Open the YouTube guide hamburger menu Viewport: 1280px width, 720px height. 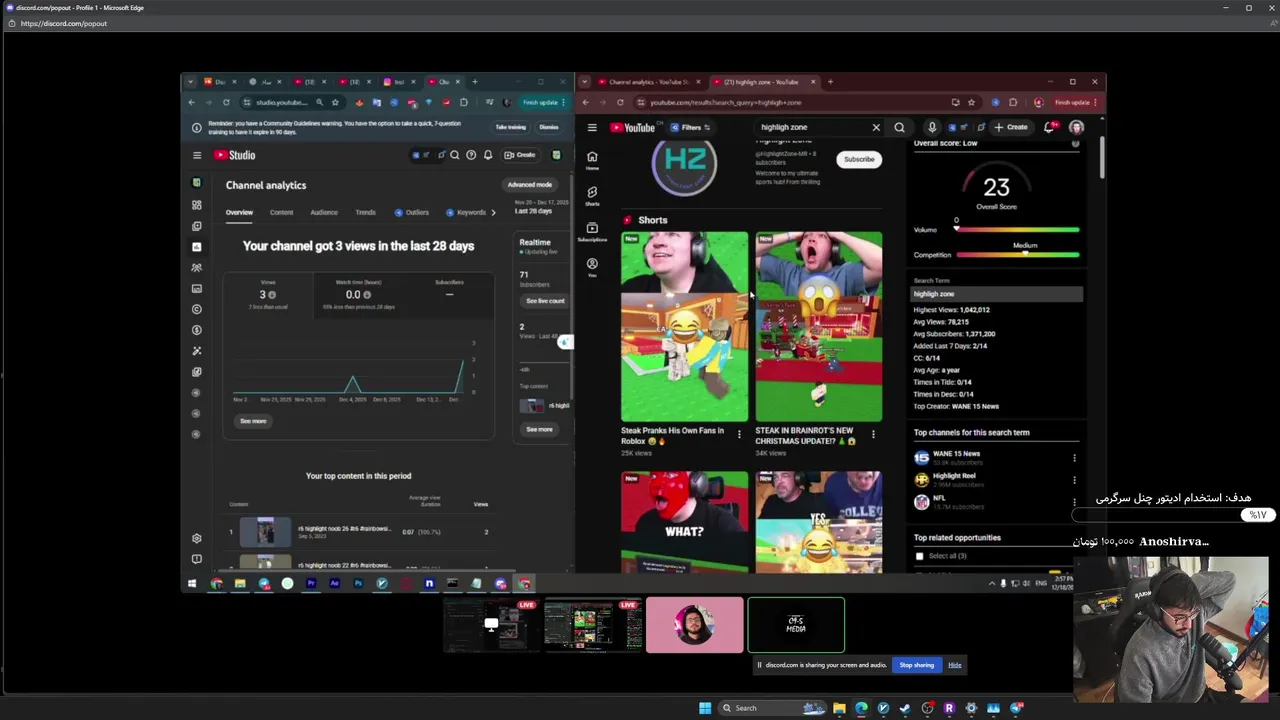point(592,128)
